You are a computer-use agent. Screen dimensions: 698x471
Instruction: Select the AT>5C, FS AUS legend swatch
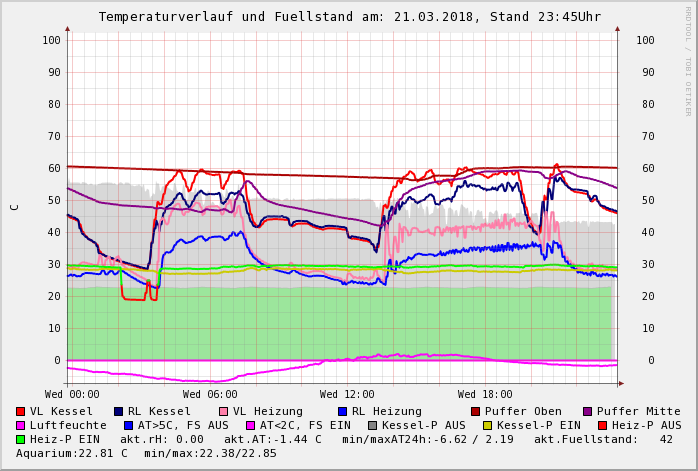pyautogui.click(x=128, y=425)
